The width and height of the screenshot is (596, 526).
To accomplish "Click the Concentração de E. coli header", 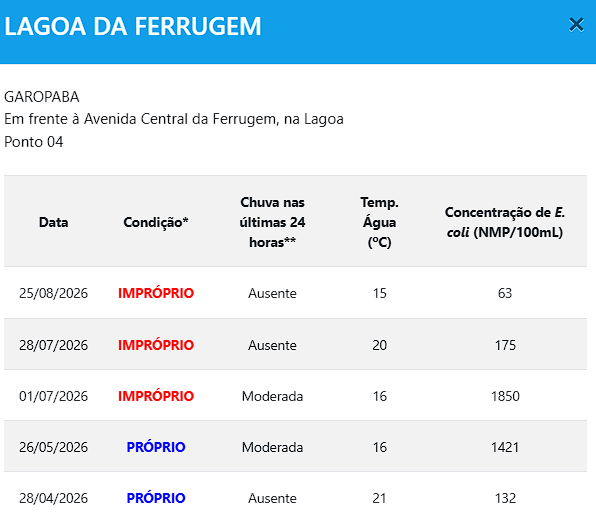I will pos(505,222).
